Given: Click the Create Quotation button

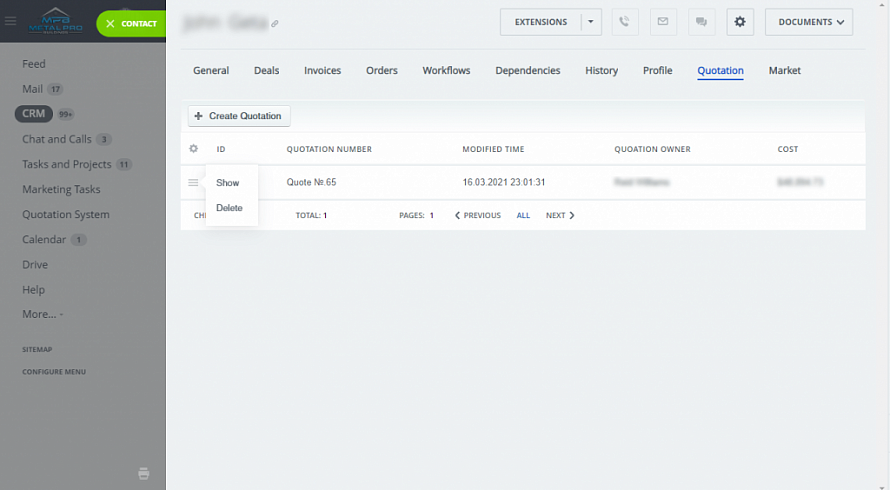Looking at the screenshot, I should (x=239, y=116).
